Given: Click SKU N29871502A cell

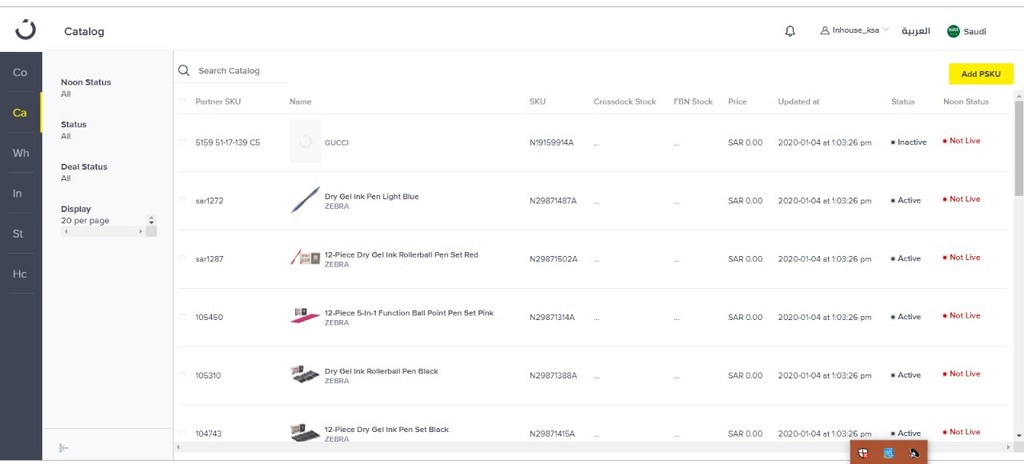Looking at the screenshot, I should 553,259.
